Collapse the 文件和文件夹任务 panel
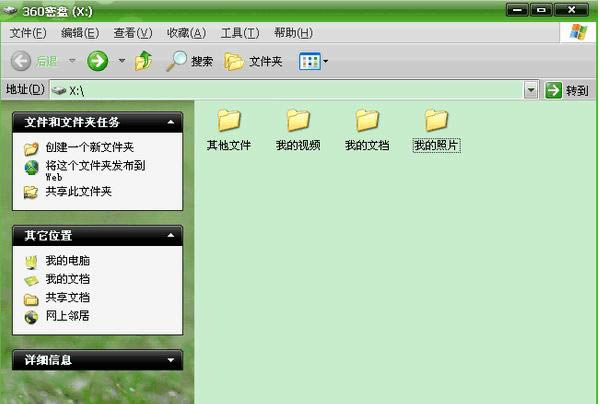Image resolution: width=600 pixels, height=404 pixels. coord(172,122)
